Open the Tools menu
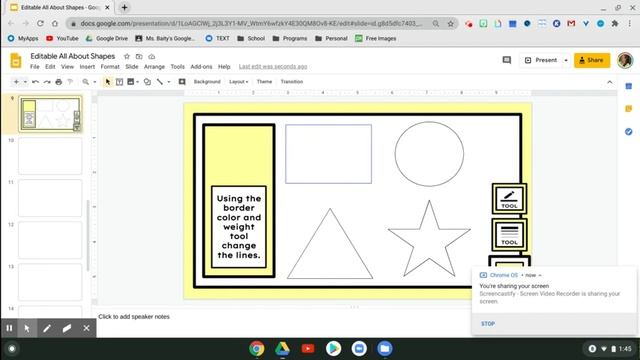Image resolution: width=640 pixels, height=360 pixels. point(178,67)
